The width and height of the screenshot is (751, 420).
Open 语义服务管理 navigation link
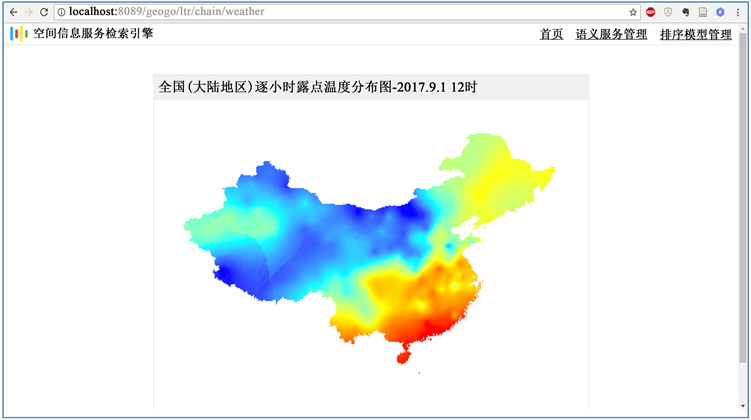click(x=611, y=34)
